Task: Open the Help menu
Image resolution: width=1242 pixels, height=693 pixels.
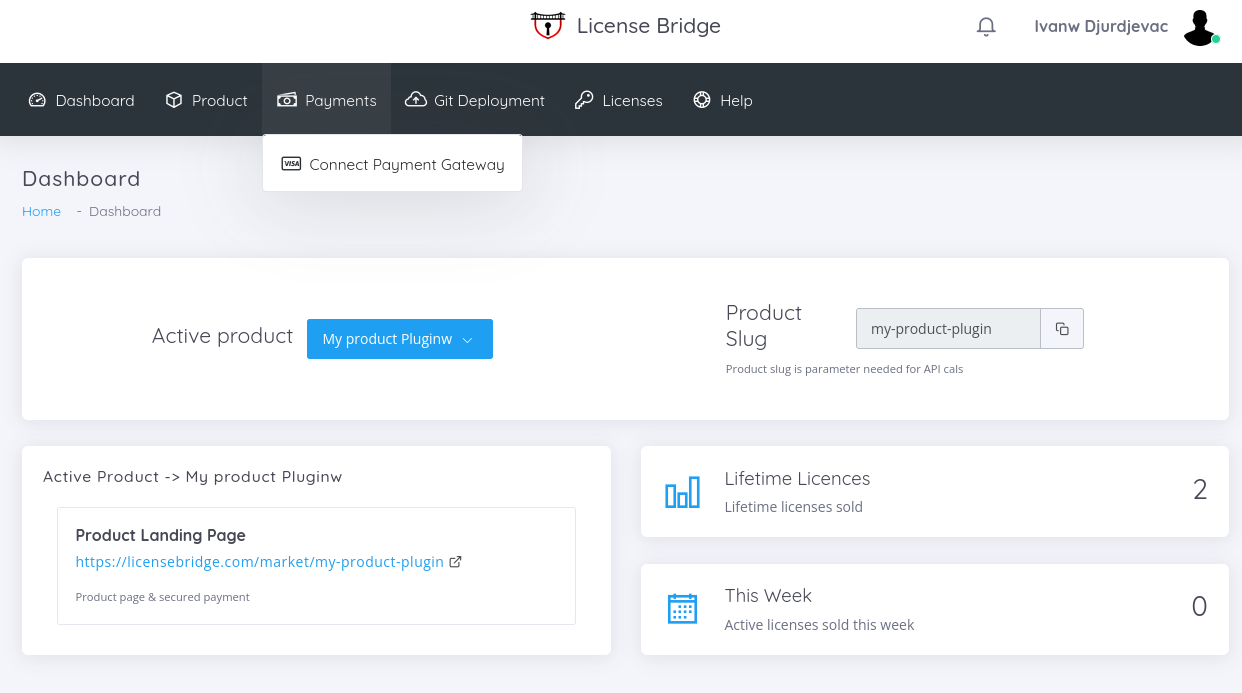Action: (x=722, y=100)
